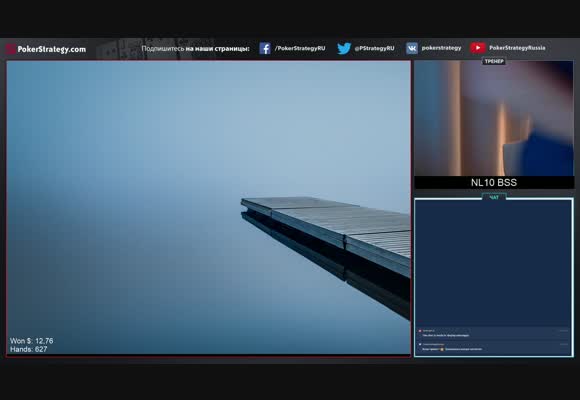
Task: Open the /PokerStrategyRU Facebook link
Action: 300,48
